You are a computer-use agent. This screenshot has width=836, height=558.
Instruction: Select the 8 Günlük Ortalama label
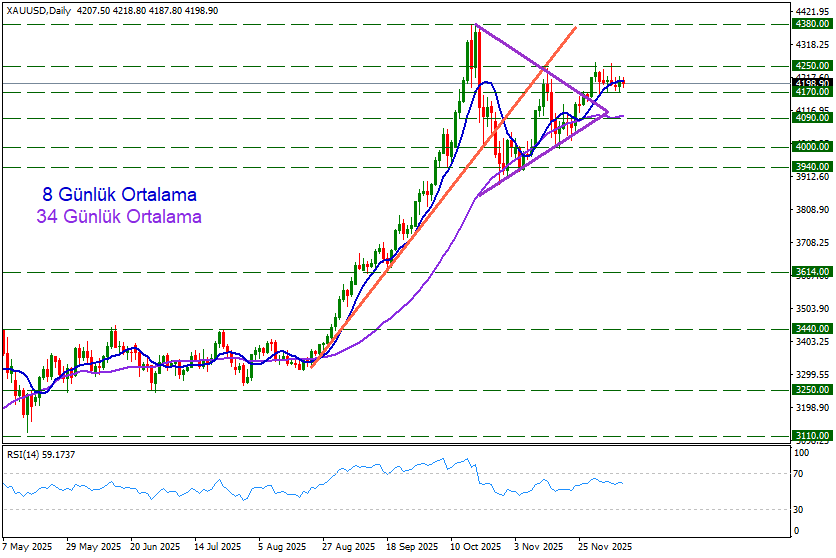click(119, 194)
